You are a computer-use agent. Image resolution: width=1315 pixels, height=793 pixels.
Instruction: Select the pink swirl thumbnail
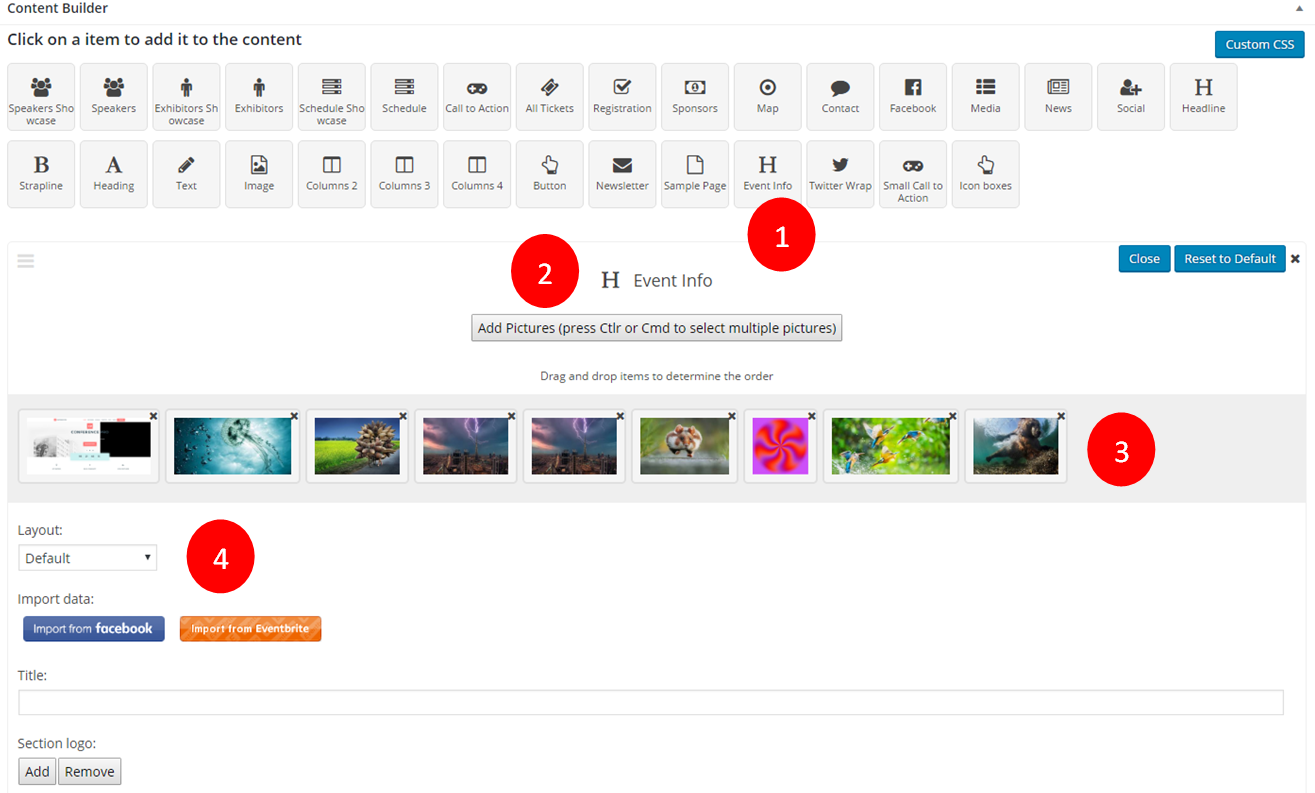[x=780, y=446]
